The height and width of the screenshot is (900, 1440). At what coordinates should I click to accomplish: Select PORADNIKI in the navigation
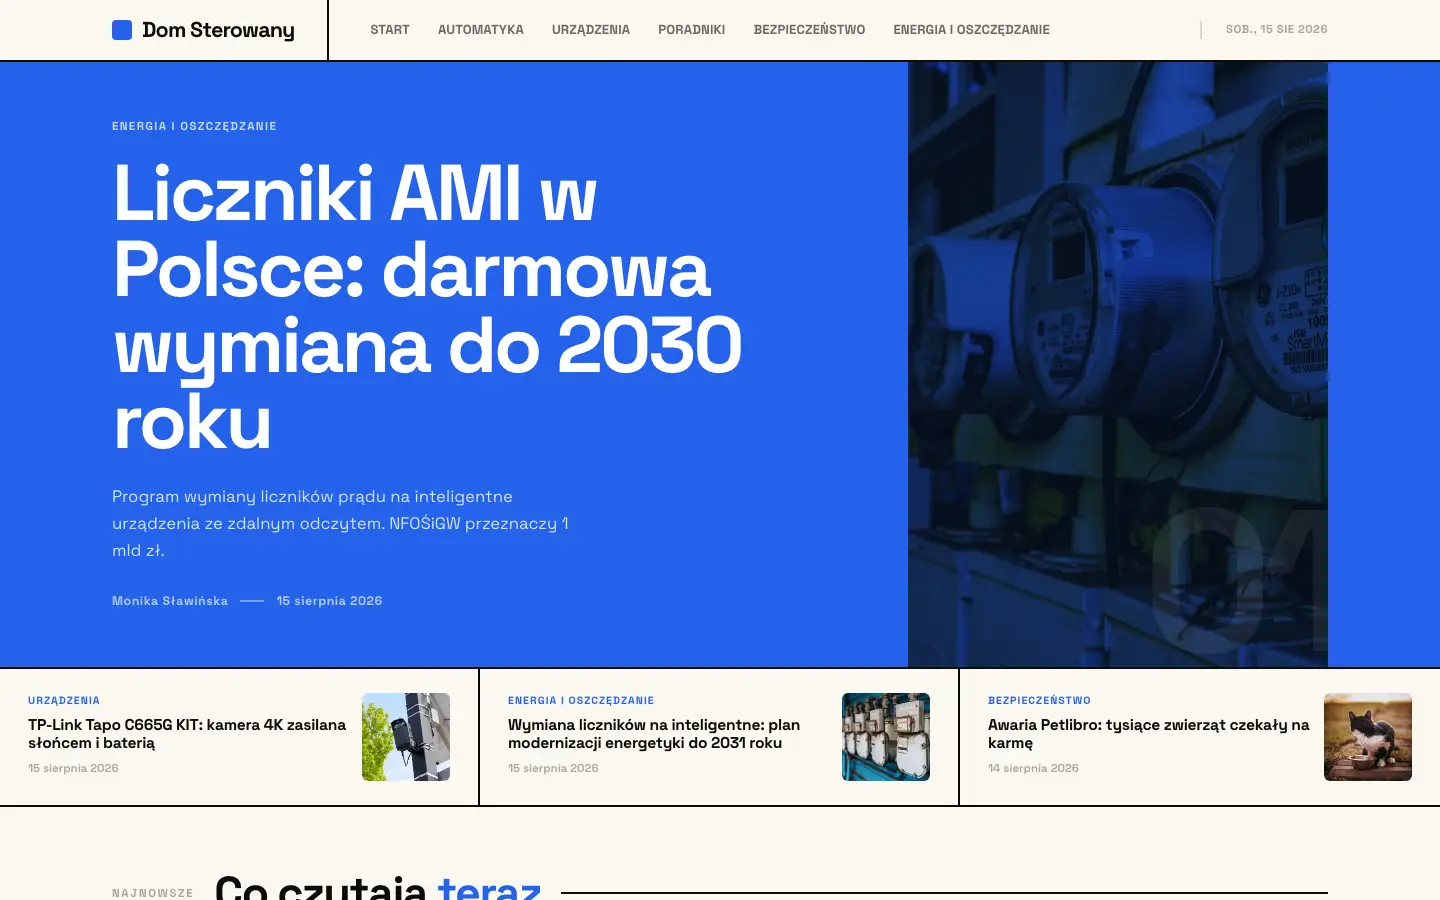(692, 30)
